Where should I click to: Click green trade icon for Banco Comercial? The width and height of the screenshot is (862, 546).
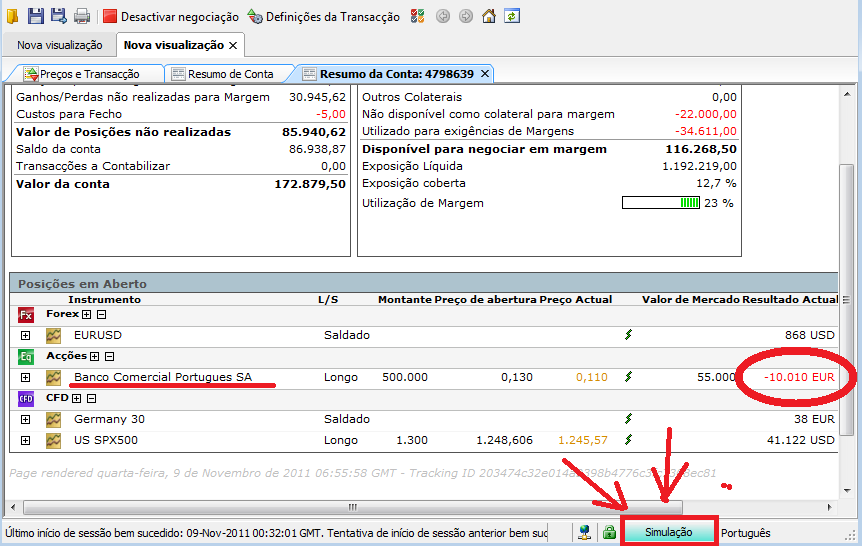pos(628,377)
